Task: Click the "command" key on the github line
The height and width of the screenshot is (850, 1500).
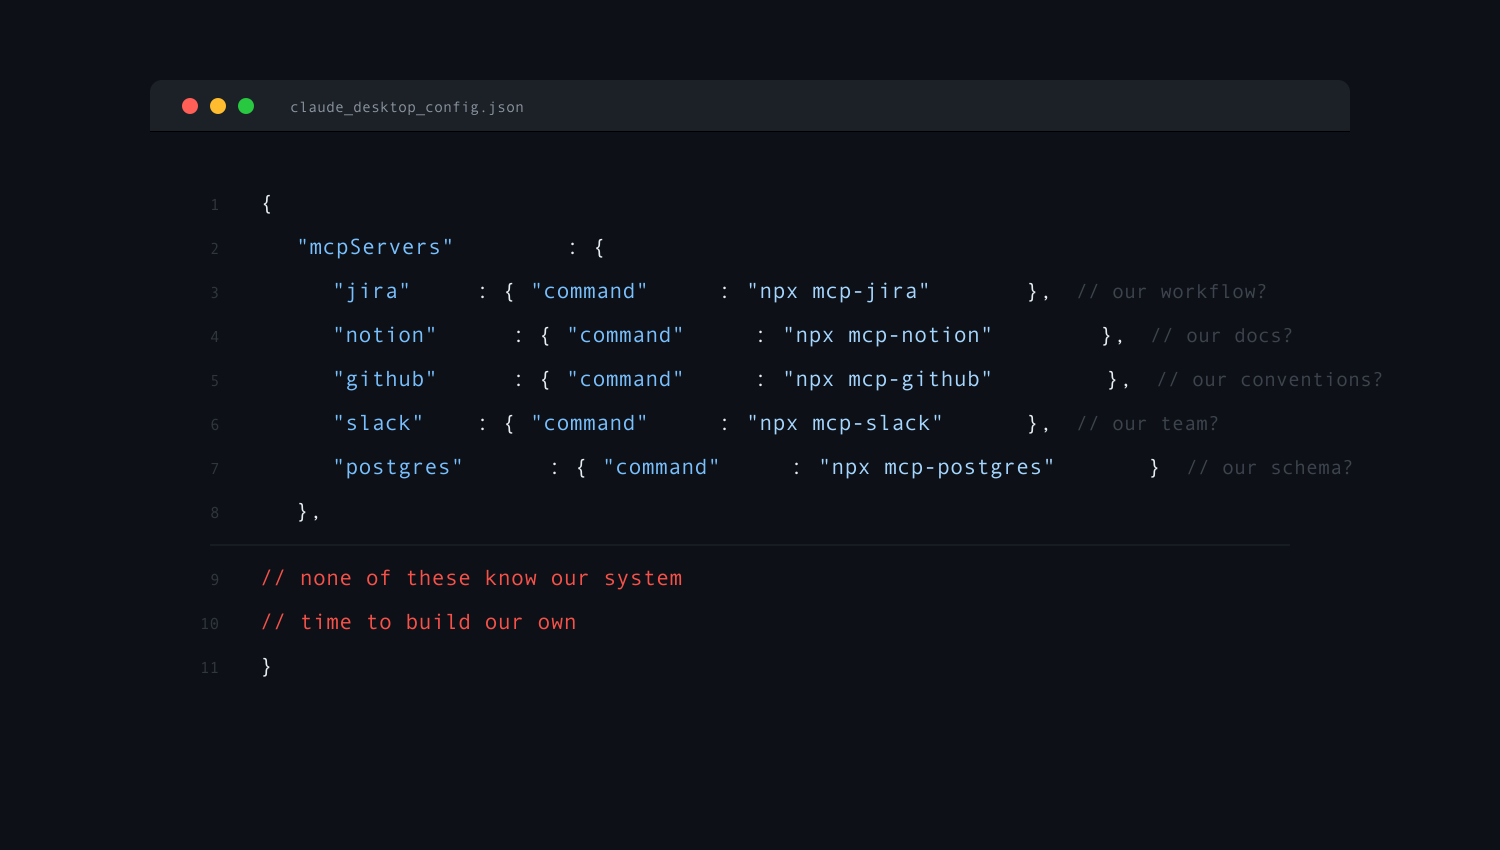Action: tap(625, 380)
